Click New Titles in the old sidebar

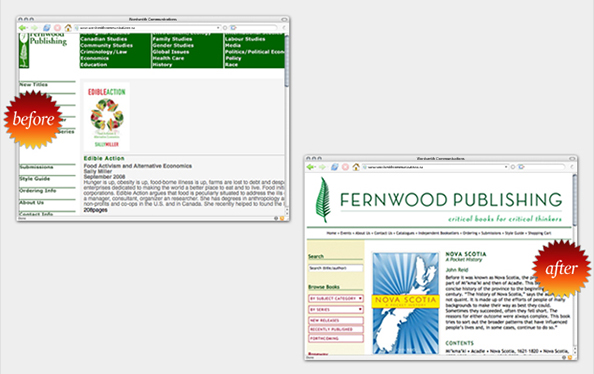click(x=34, y=85)
